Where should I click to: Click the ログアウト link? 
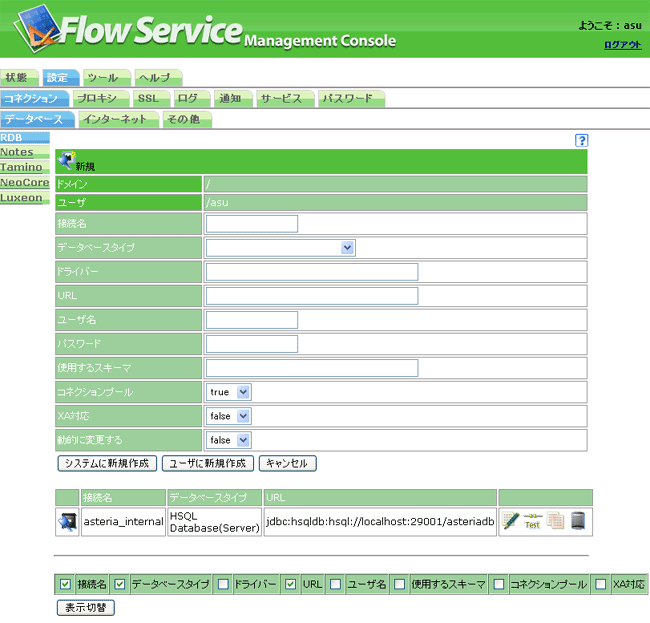(622, 45)
